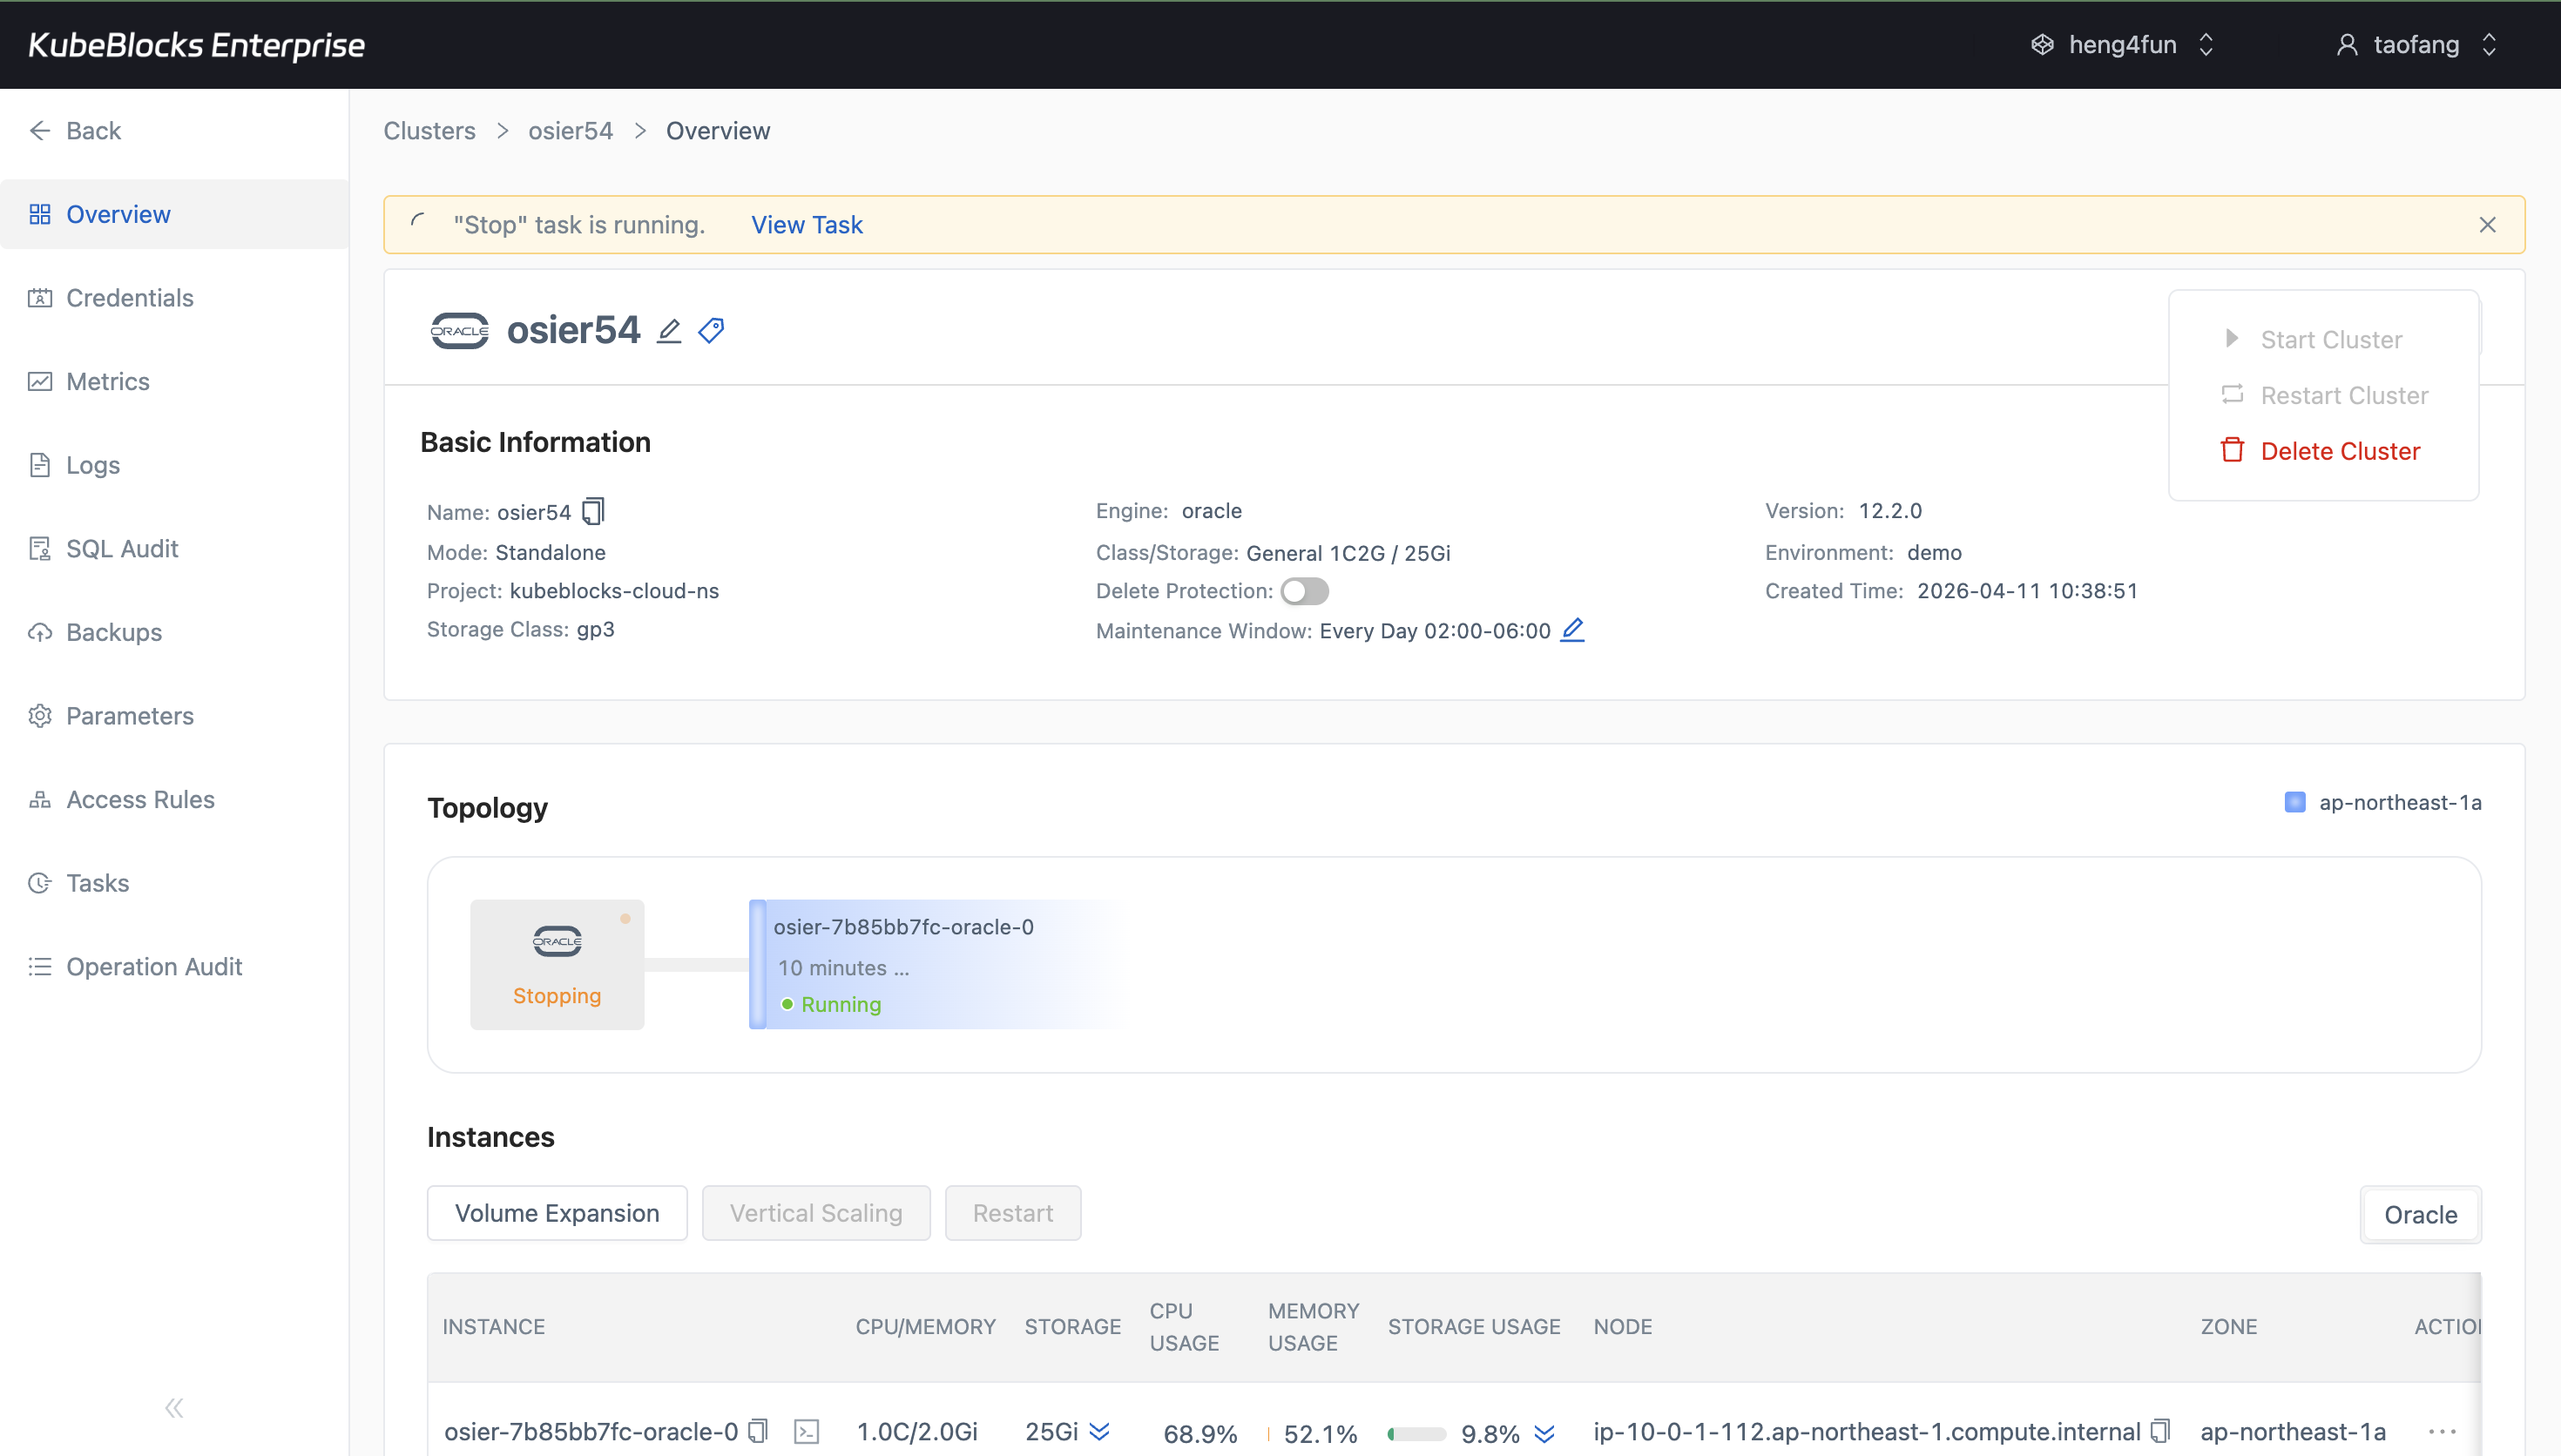The width and height of the screenshot is (2561, 1456).
Task: Select the Delete Cluster trash icon
Action: point(2233,450)
